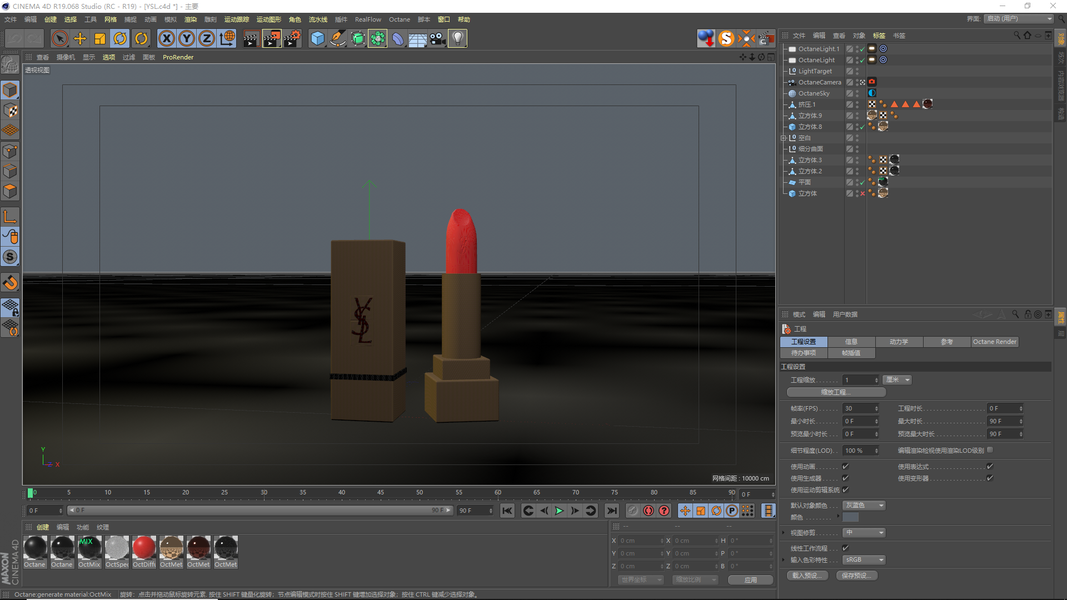Switch to the 信息 tab

[851, 341]
